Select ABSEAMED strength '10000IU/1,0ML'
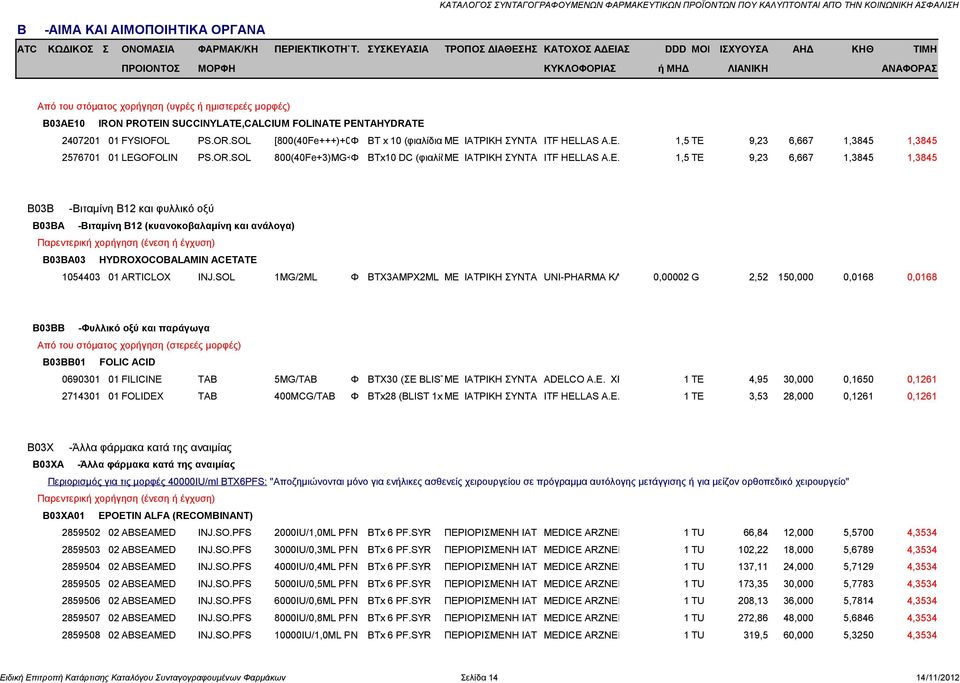Viewport: 960px width, 683px height. pyautogui.click(x=307, y=636)
